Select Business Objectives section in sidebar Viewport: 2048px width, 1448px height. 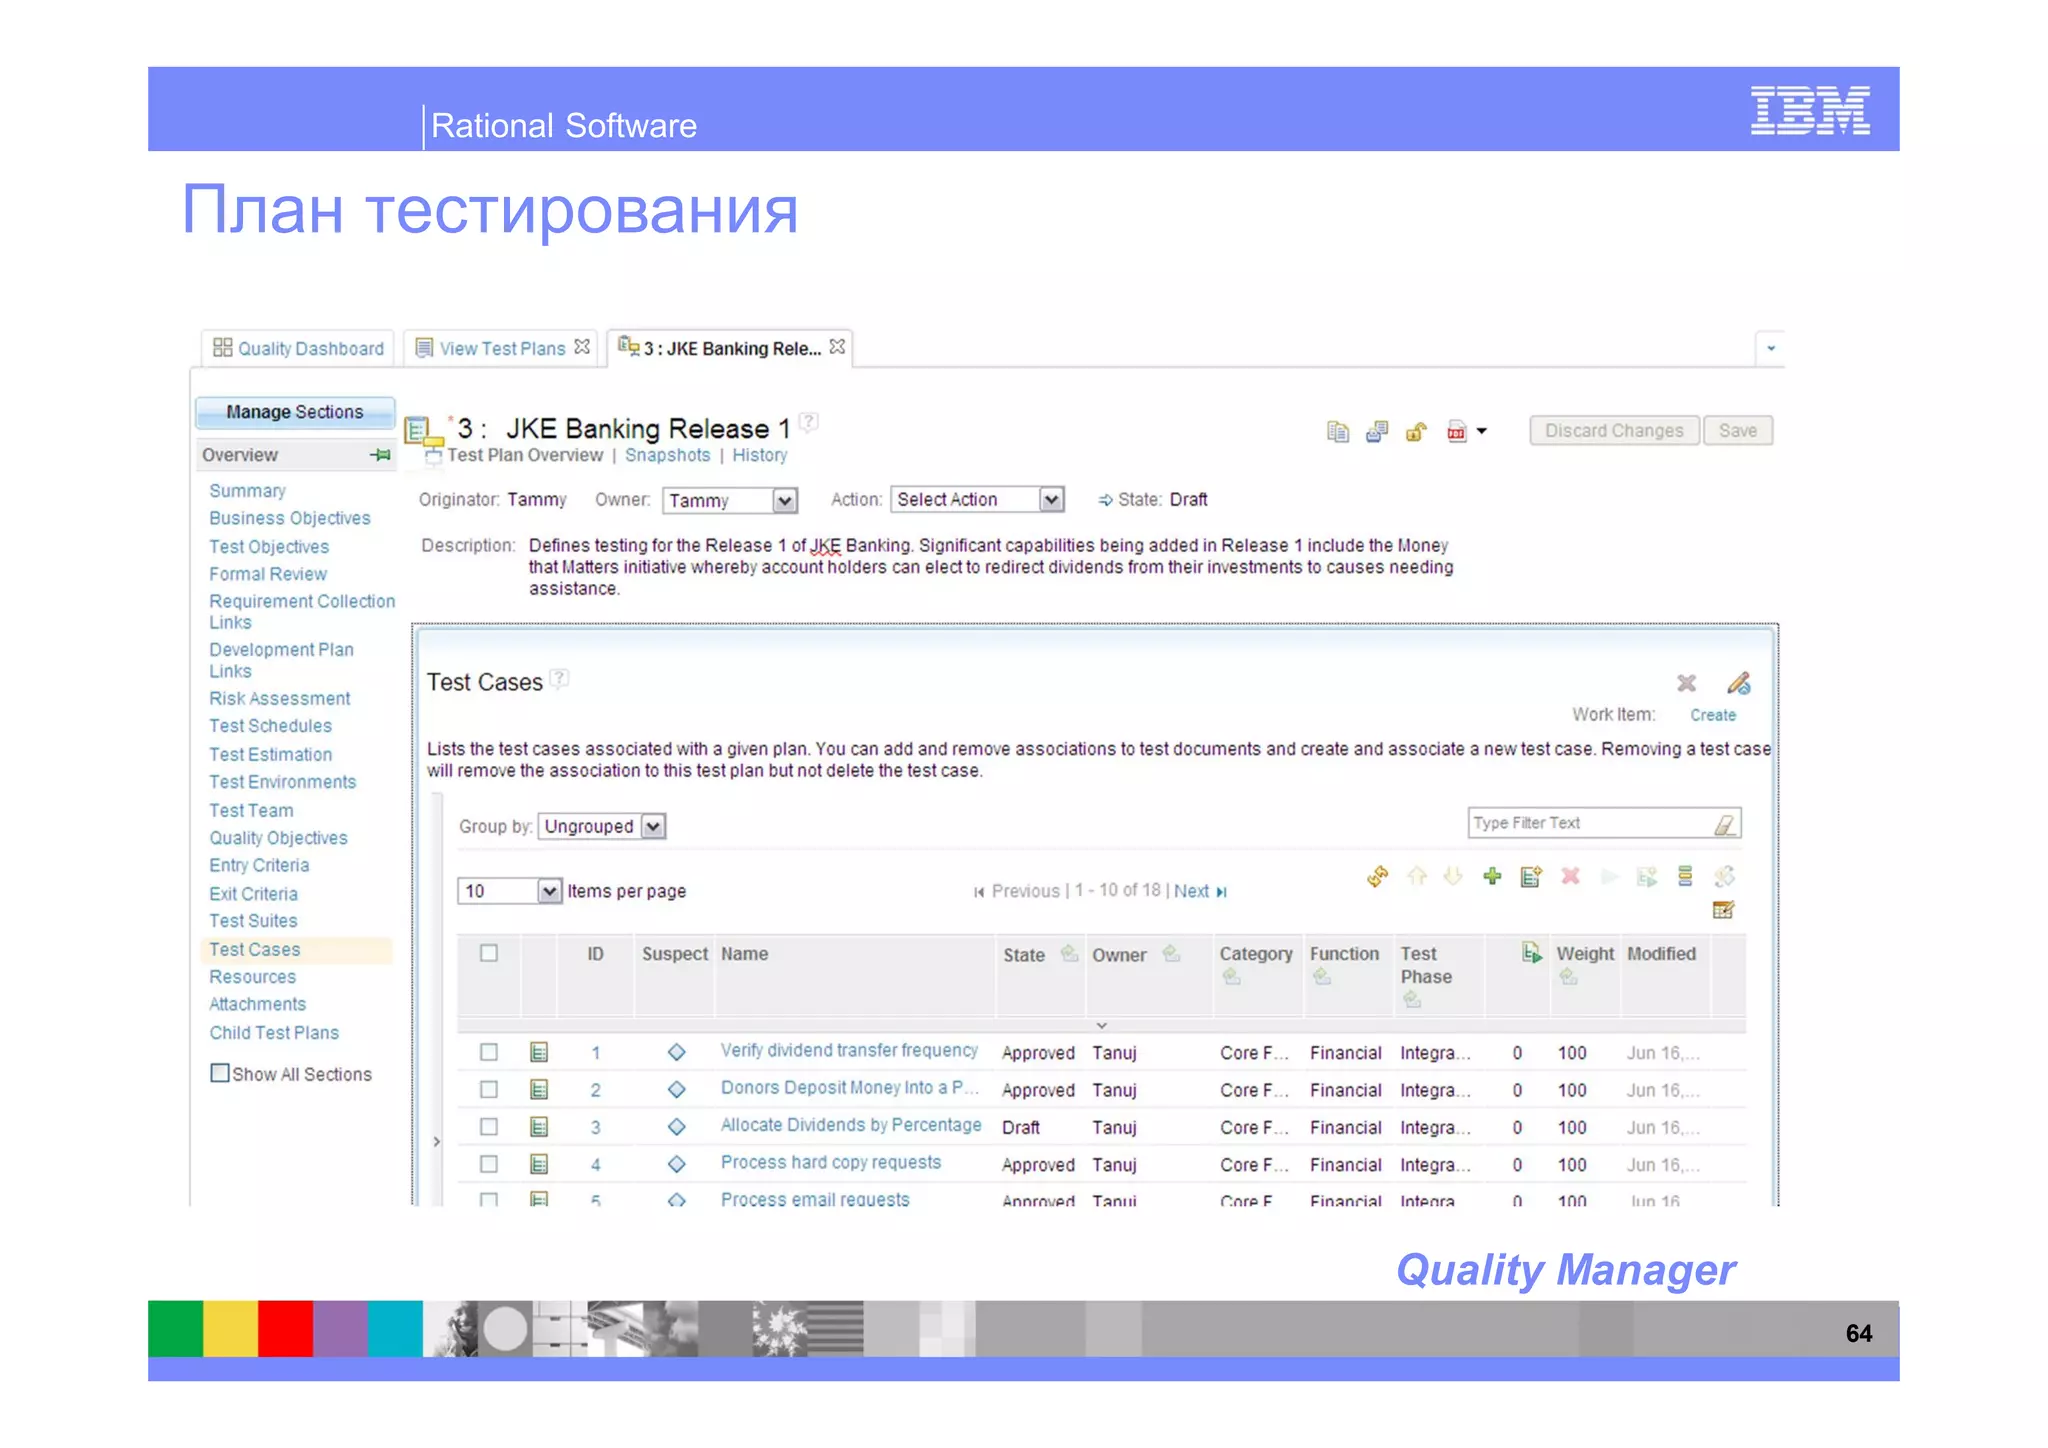pyautogui.click(x=290, y=518)
